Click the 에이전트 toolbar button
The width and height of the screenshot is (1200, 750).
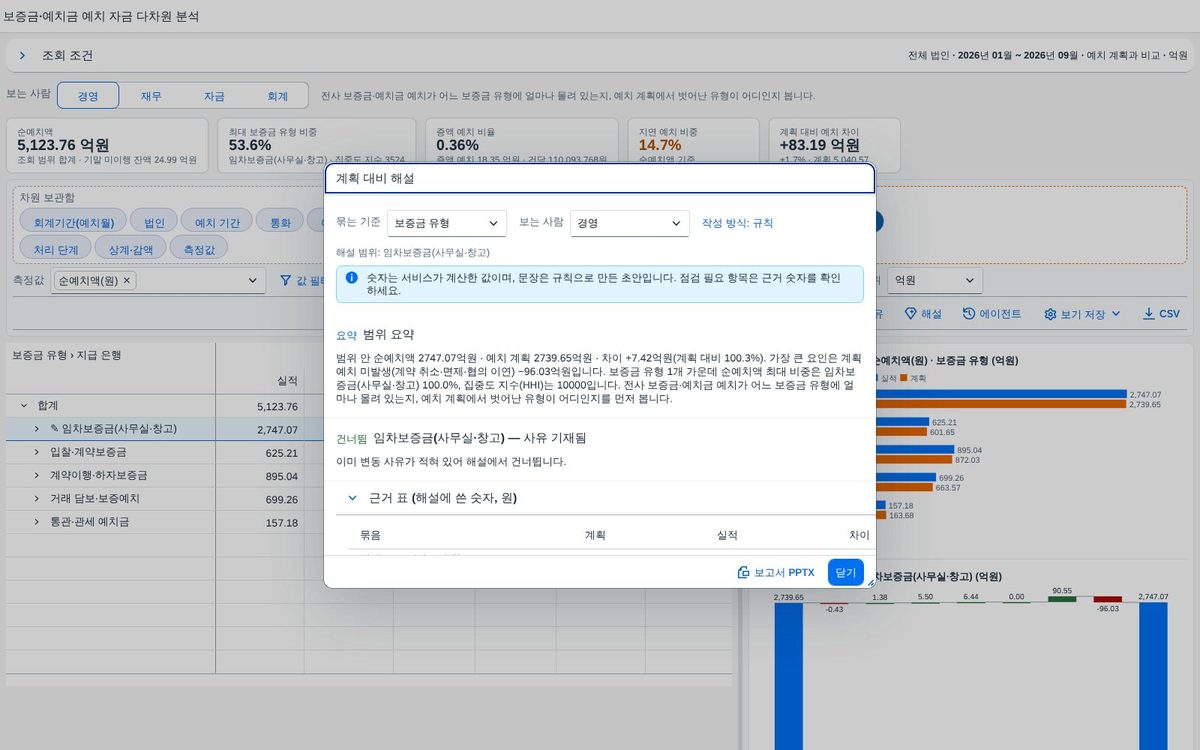(x=993, y=314)
